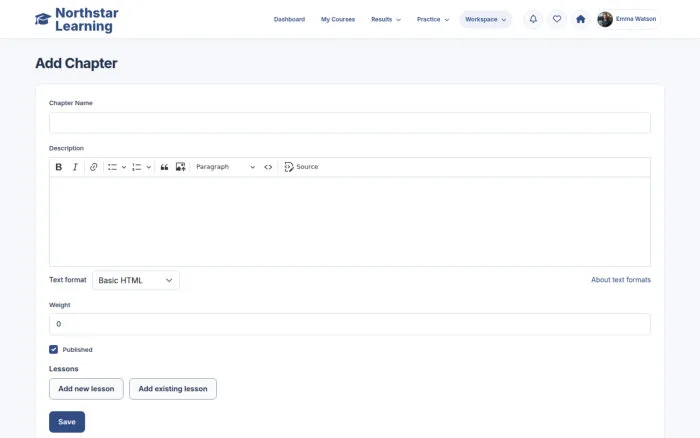Save the chapter
This screenshot has width=700, height=438.
pyautogui.click(x=67, y=422)
